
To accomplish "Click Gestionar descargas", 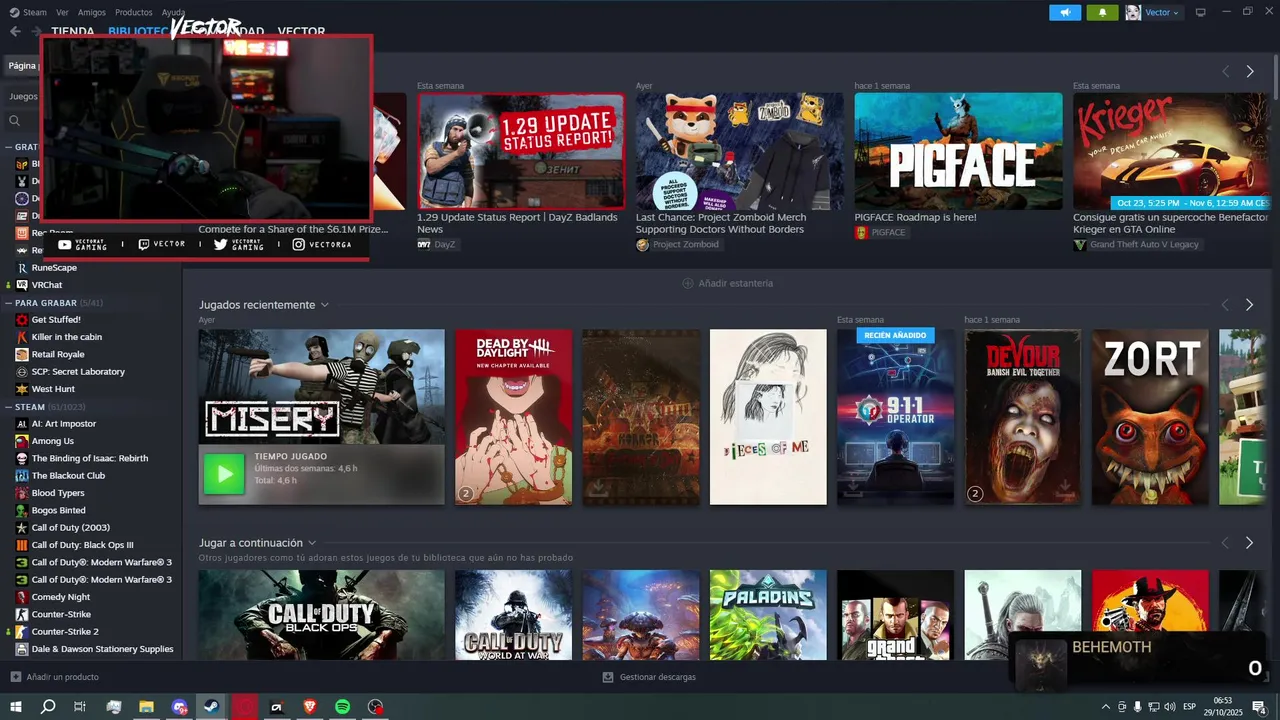I will point(649,677).
